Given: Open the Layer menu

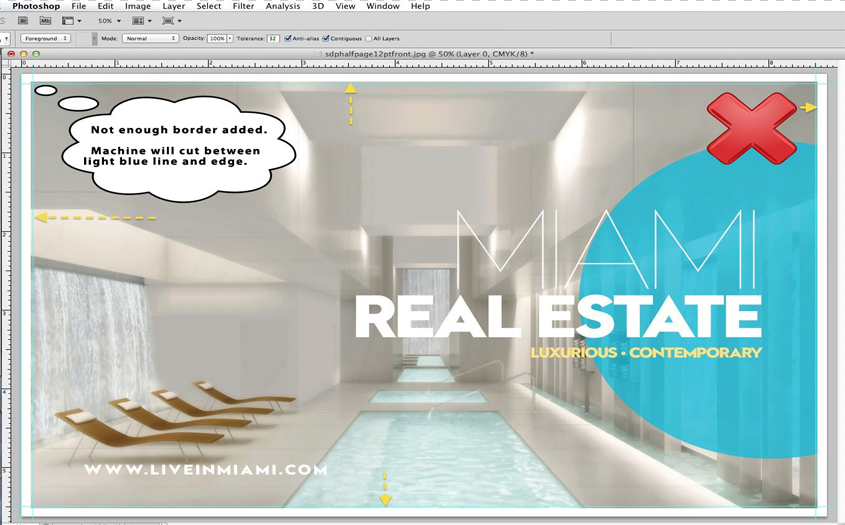Looking at the screenshot, I should click(174, 6).
